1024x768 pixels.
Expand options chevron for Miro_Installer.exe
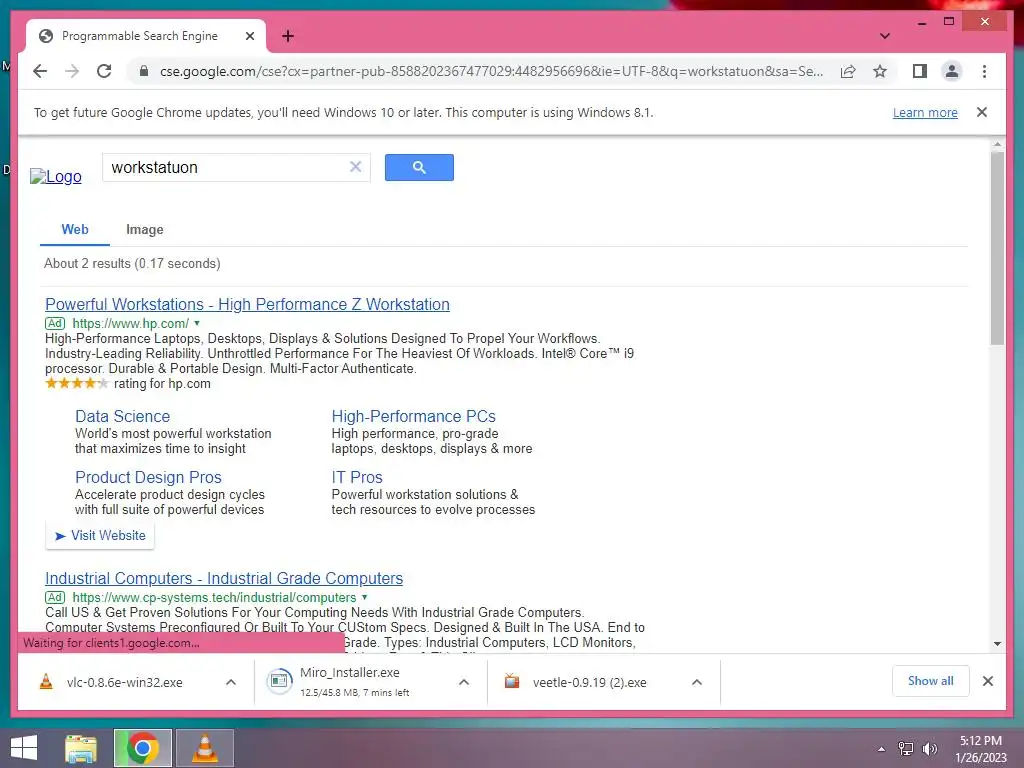coord(464,682)
